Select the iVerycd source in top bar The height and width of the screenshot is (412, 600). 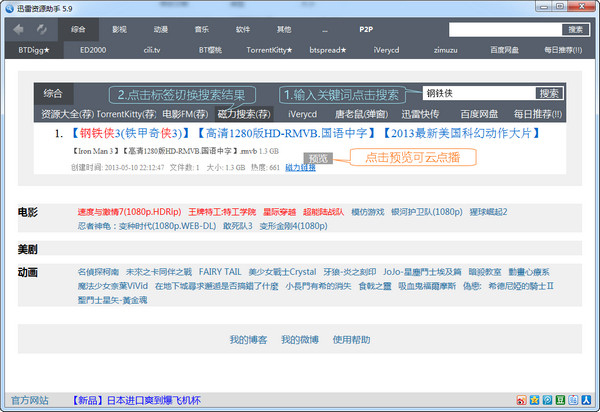(386, 50)
